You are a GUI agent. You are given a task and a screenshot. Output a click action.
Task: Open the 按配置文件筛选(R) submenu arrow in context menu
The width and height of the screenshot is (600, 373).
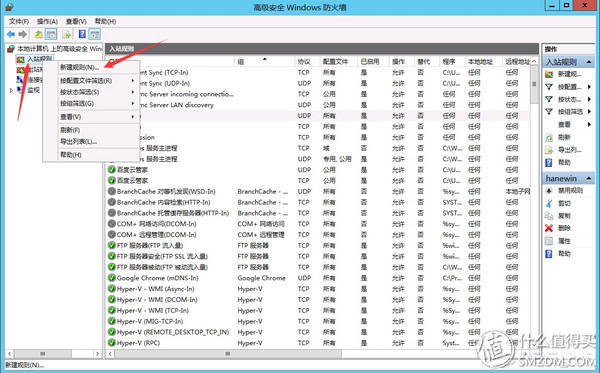point(132,81)
